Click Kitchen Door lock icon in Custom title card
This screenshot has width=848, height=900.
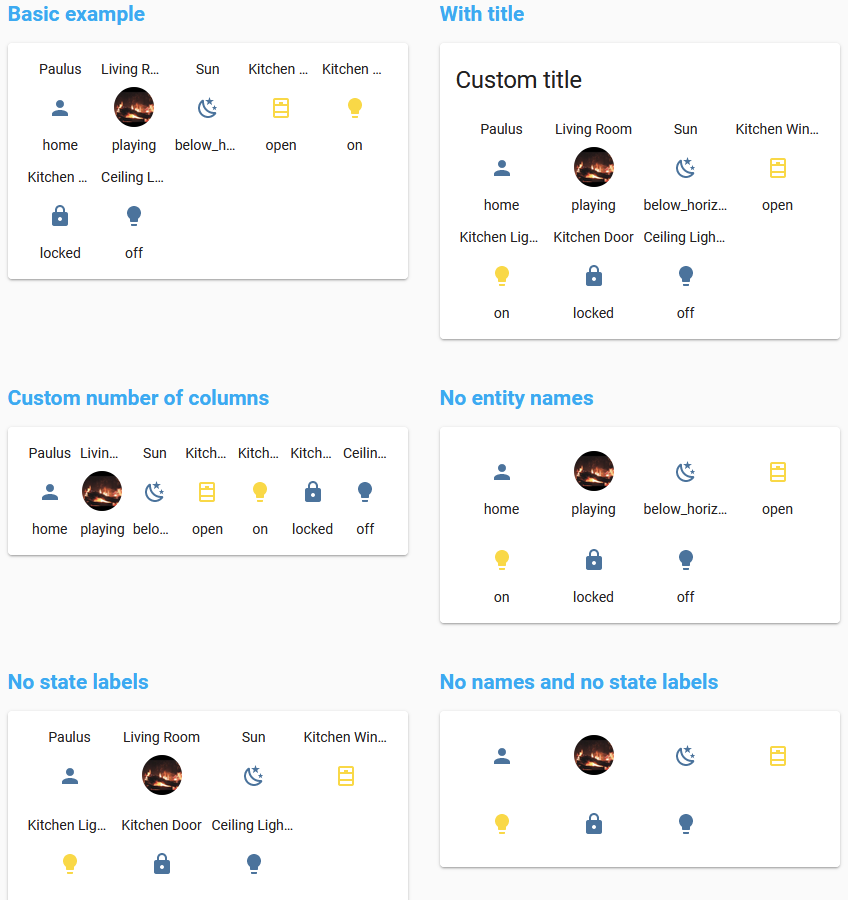tap(593, 276)
